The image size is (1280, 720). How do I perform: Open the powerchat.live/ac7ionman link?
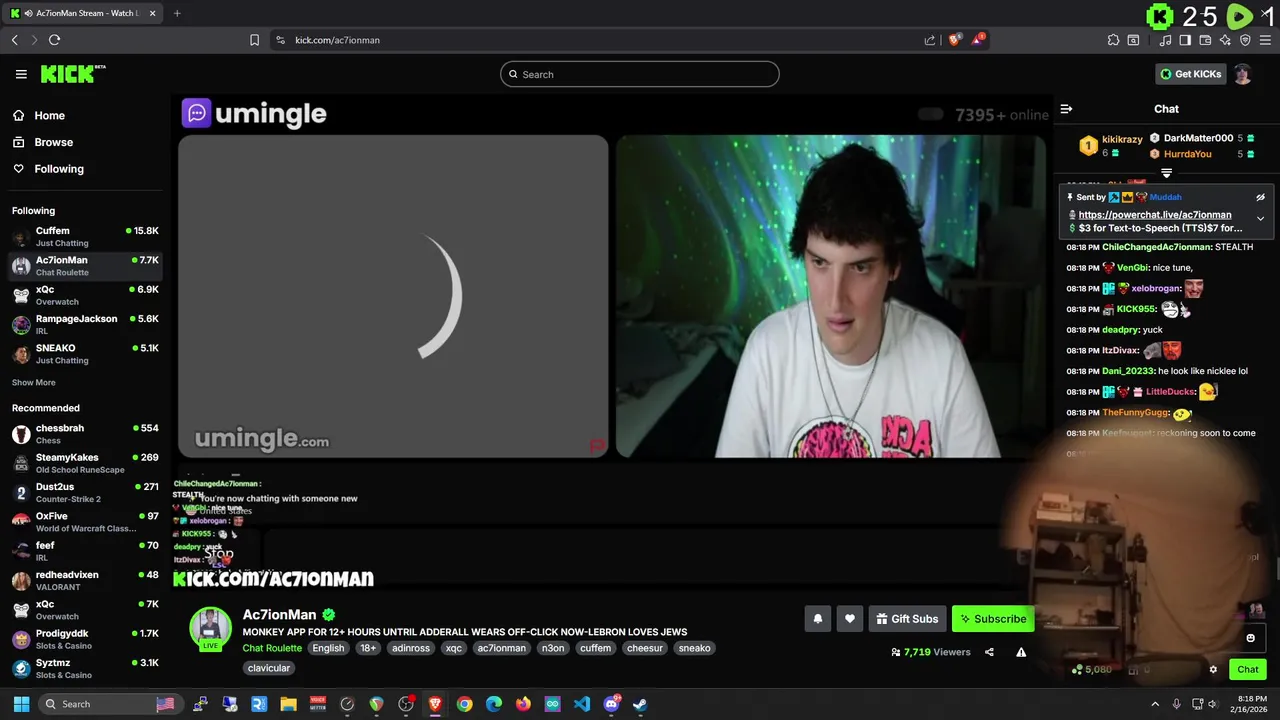1155,215
